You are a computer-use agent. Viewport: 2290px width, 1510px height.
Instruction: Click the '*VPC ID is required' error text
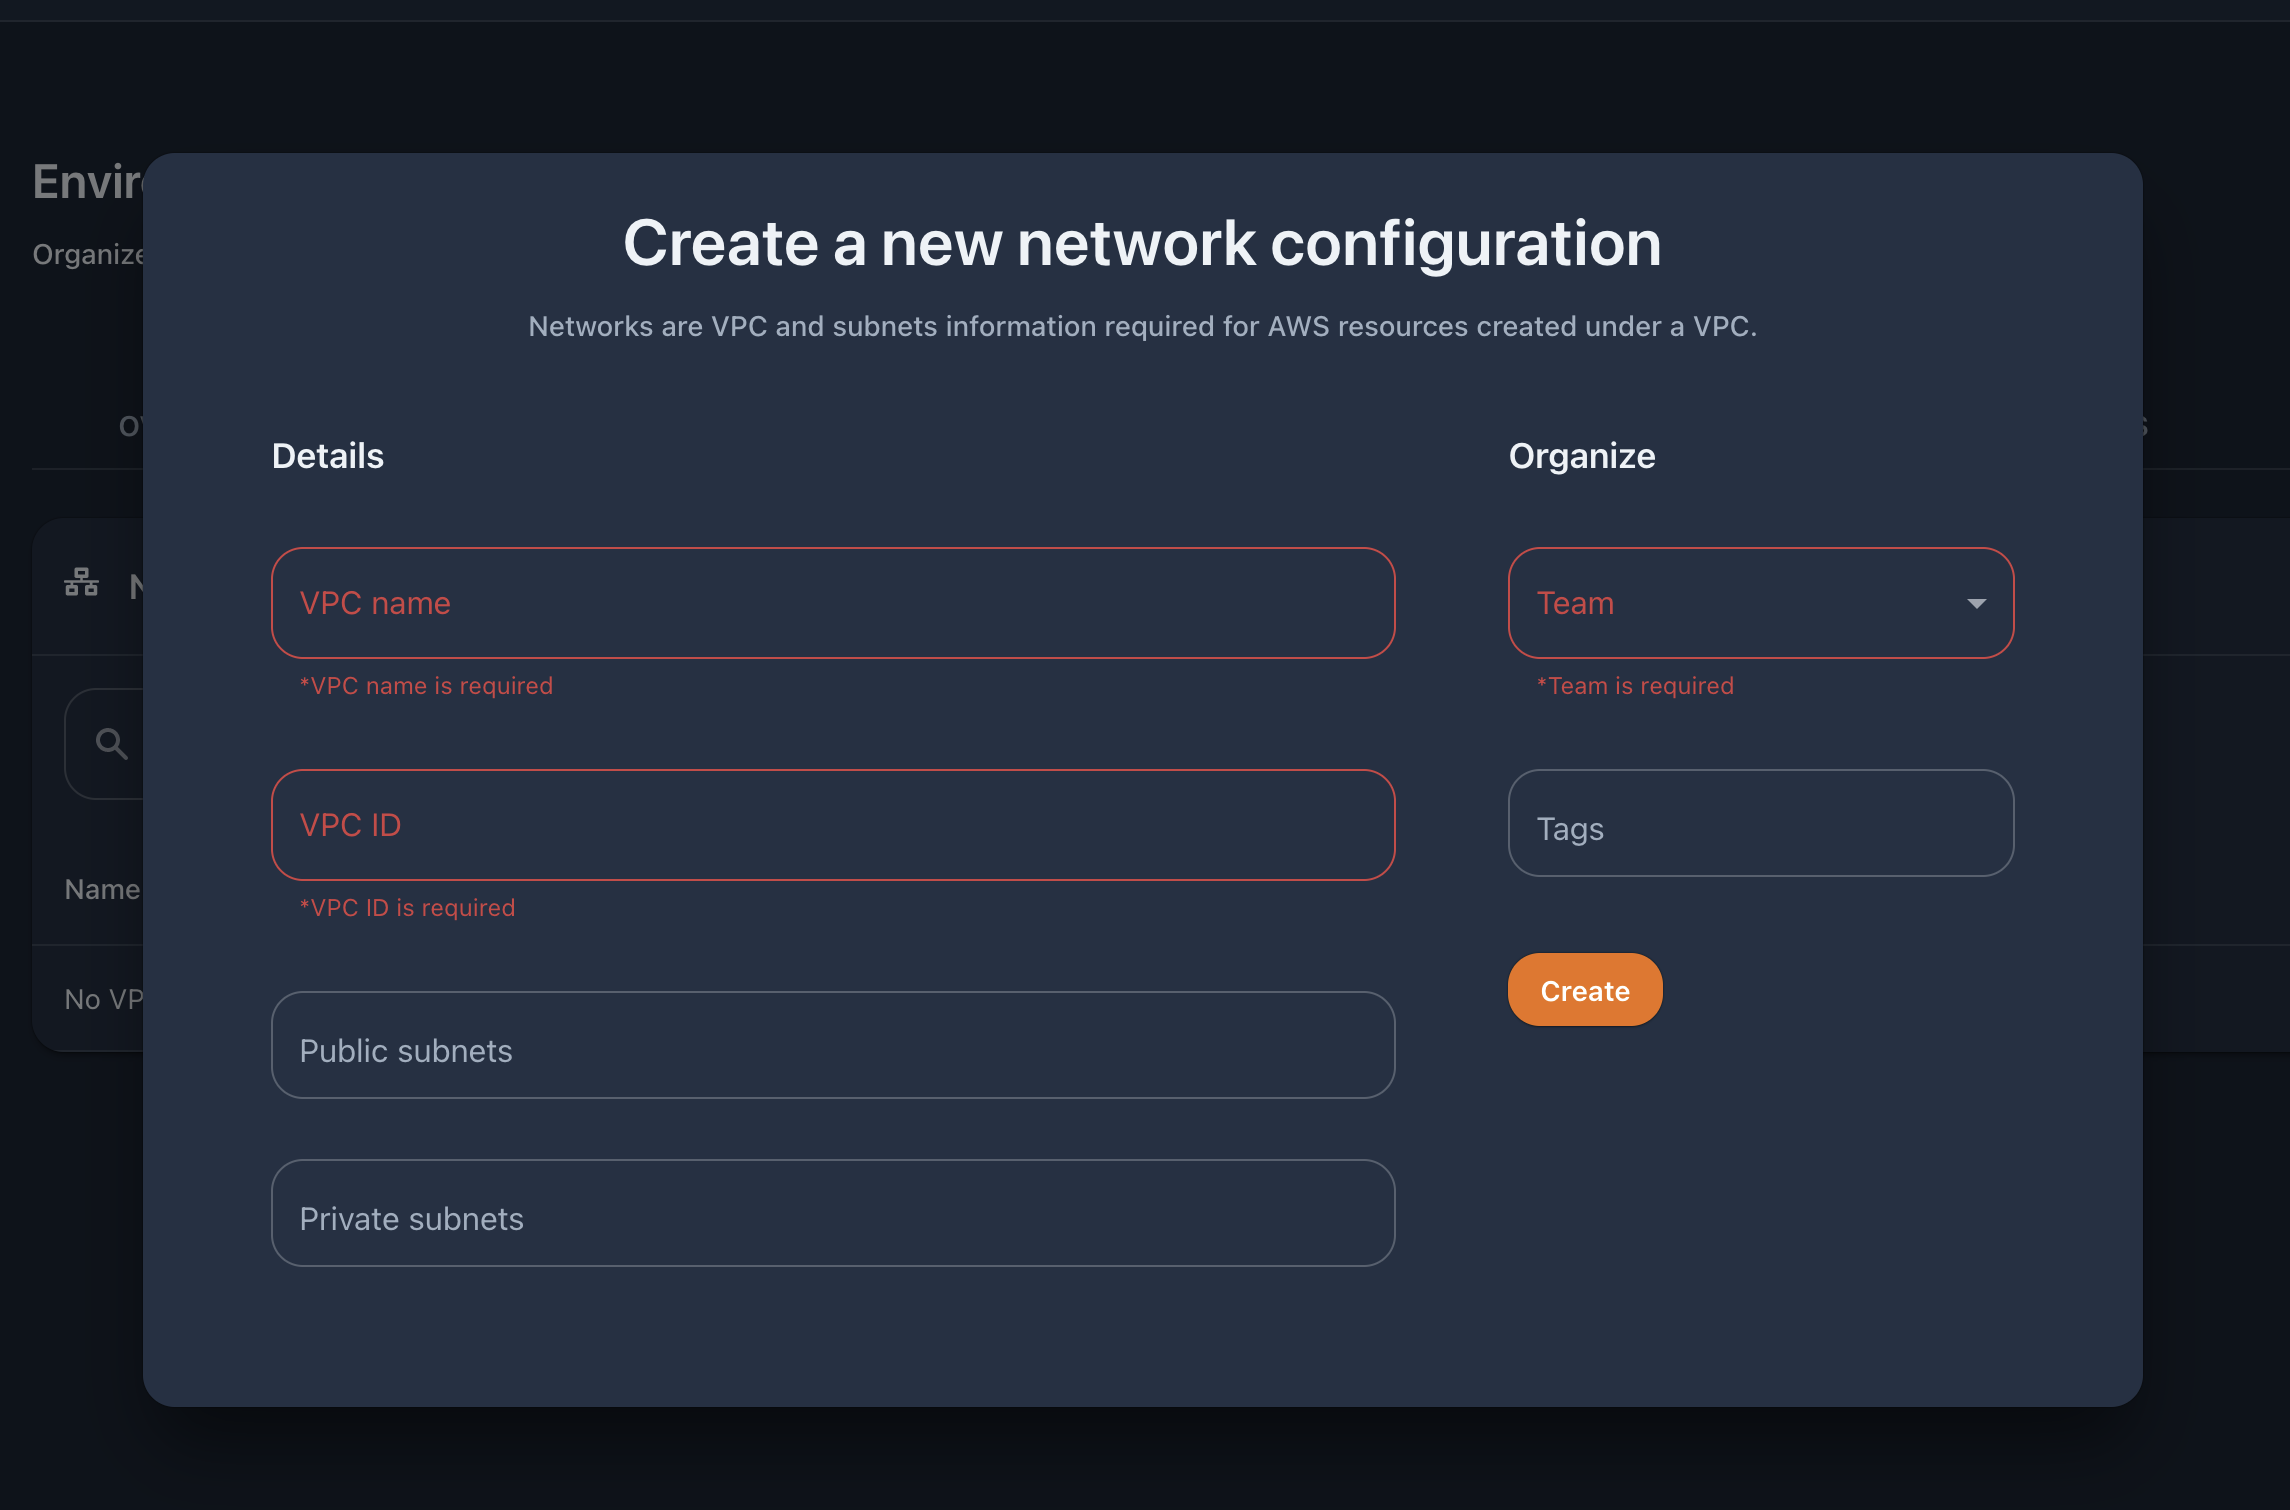pyautogui.click(x=407, y=908)
